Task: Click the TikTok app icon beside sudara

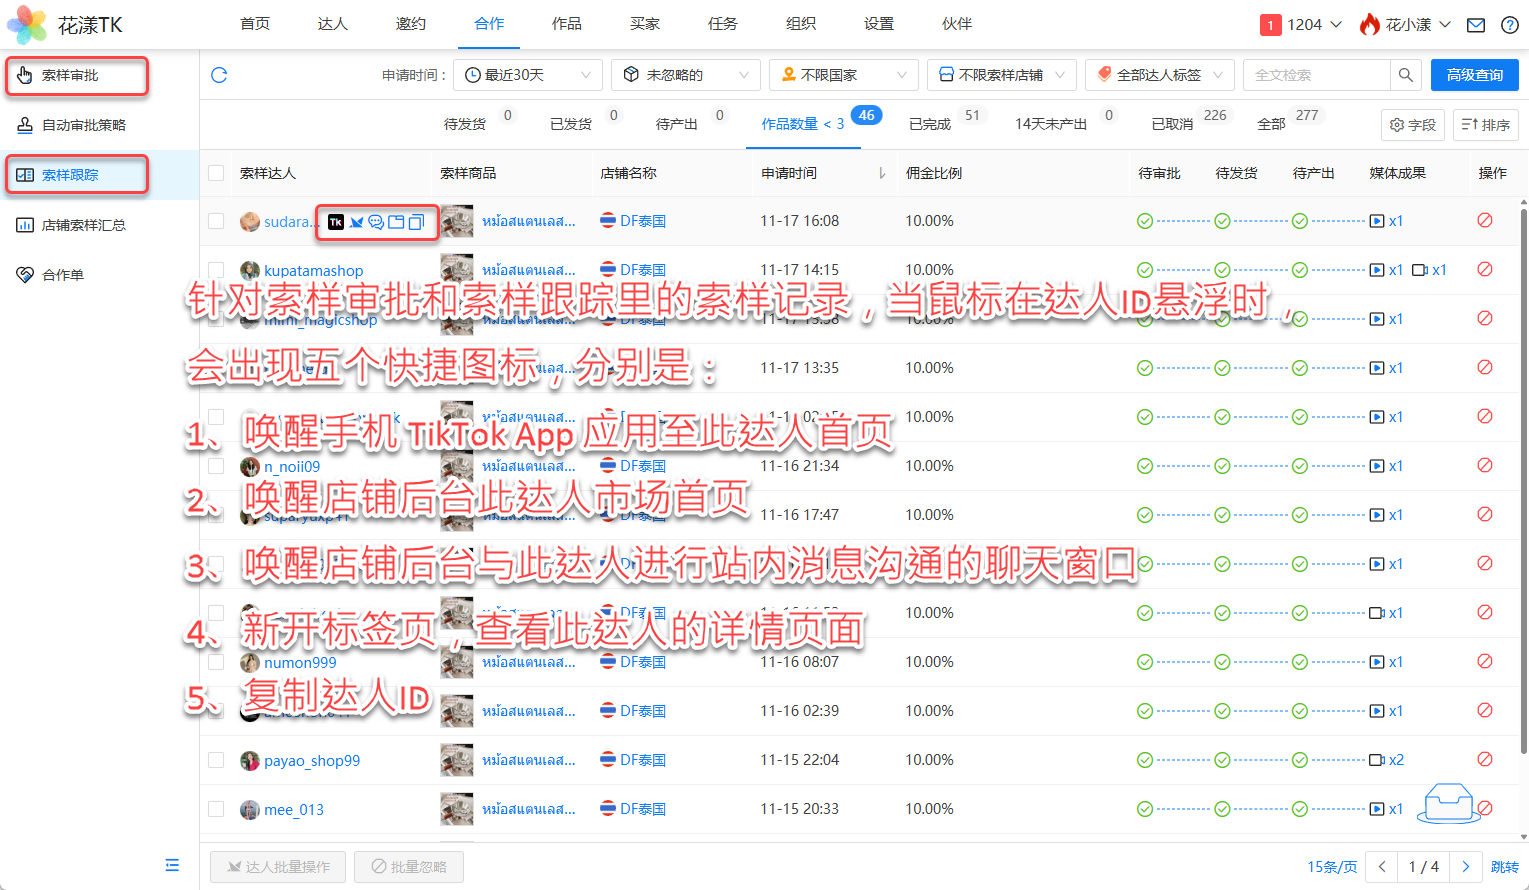Action: [336, 222]
